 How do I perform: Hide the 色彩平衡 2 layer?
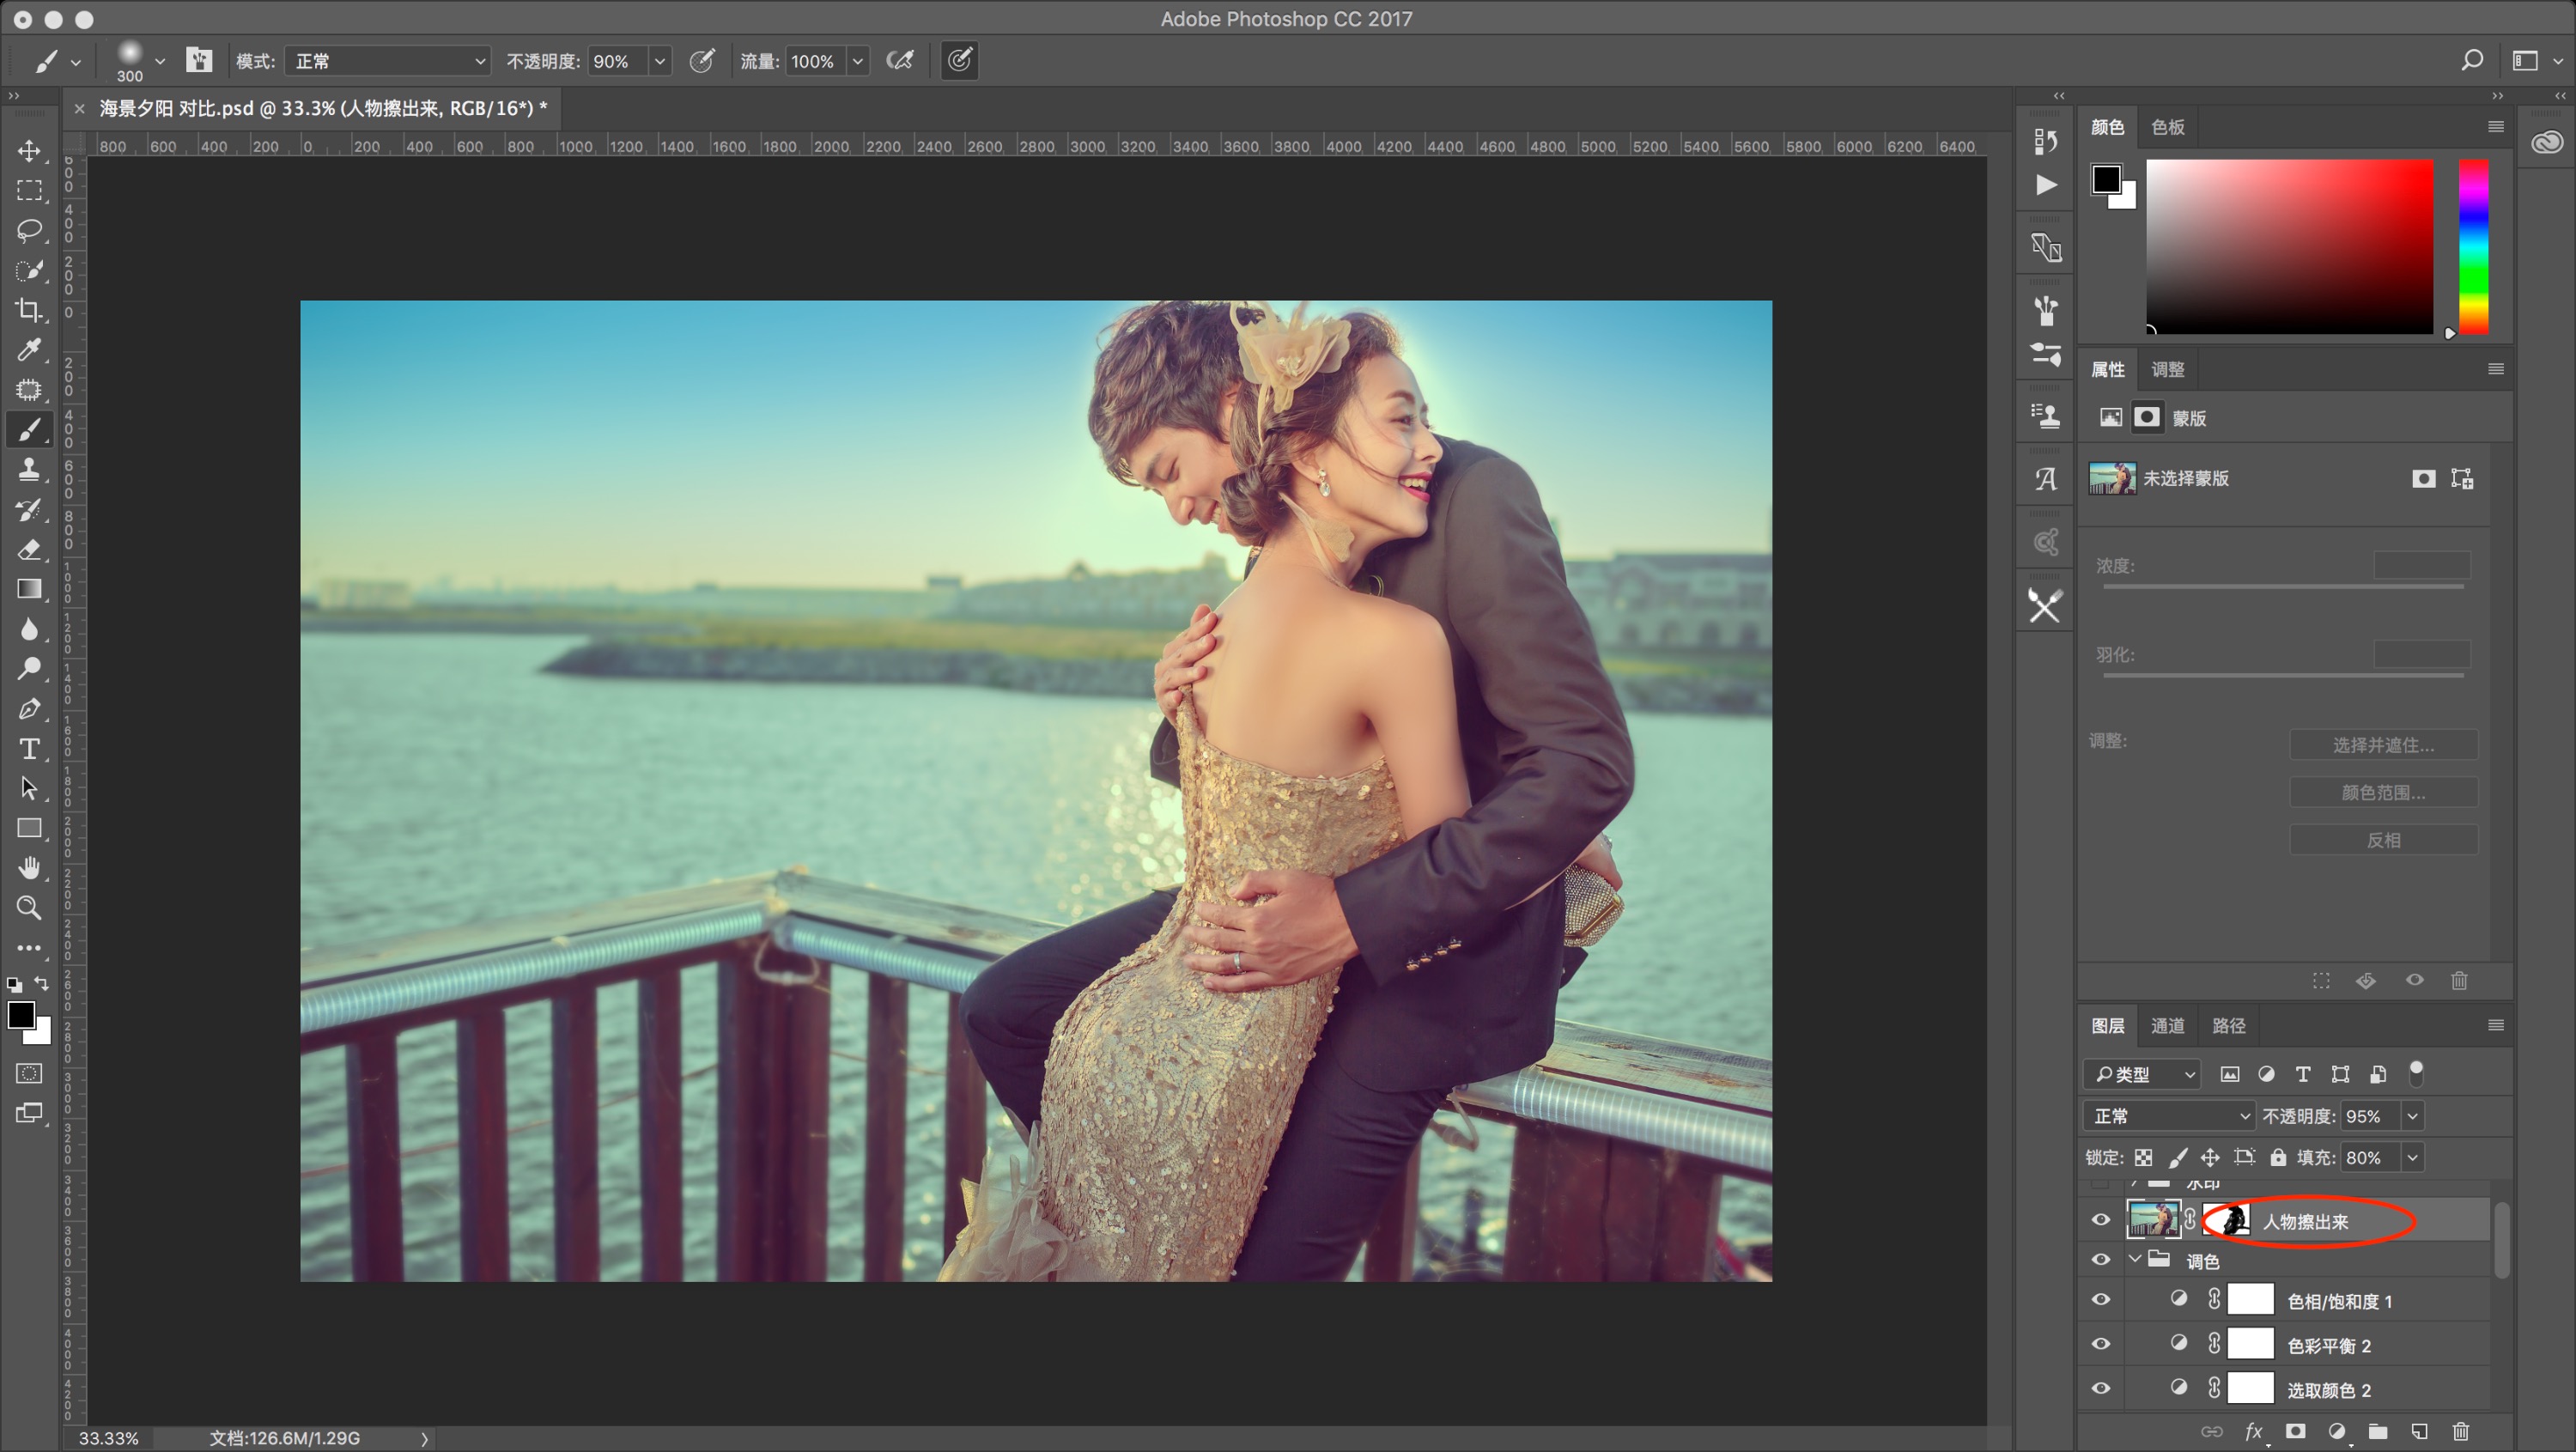2101,1345
